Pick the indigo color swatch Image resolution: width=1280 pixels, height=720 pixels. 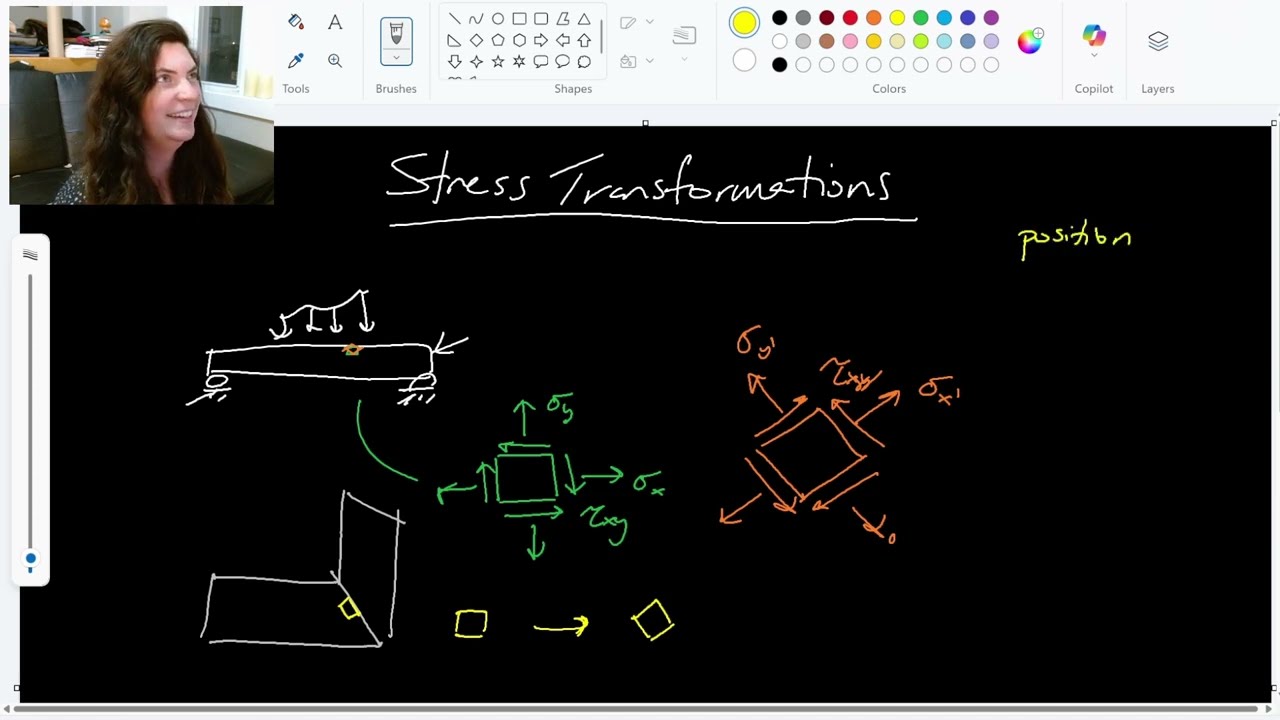click(968, 18)
